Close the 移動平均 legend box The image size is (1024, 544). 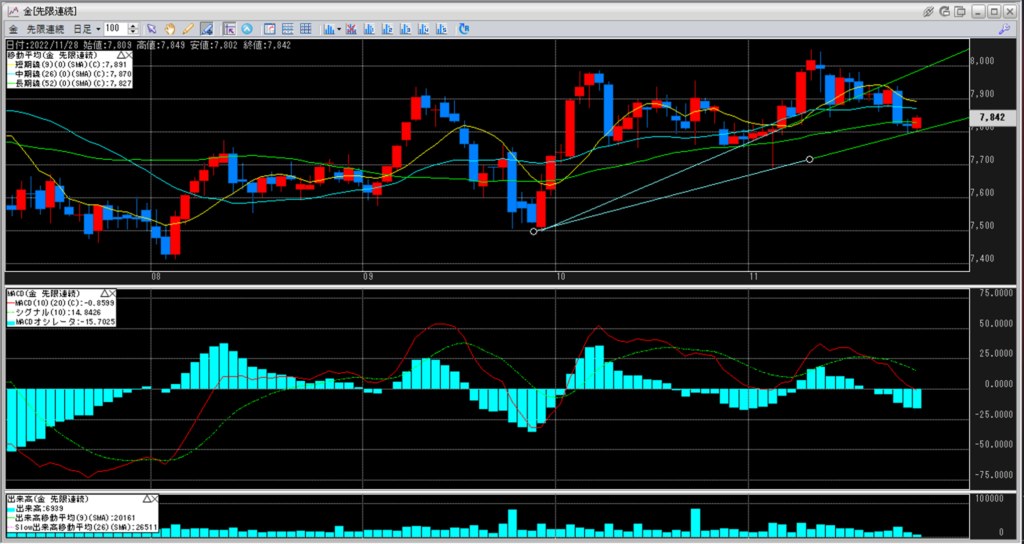point(129,56)
